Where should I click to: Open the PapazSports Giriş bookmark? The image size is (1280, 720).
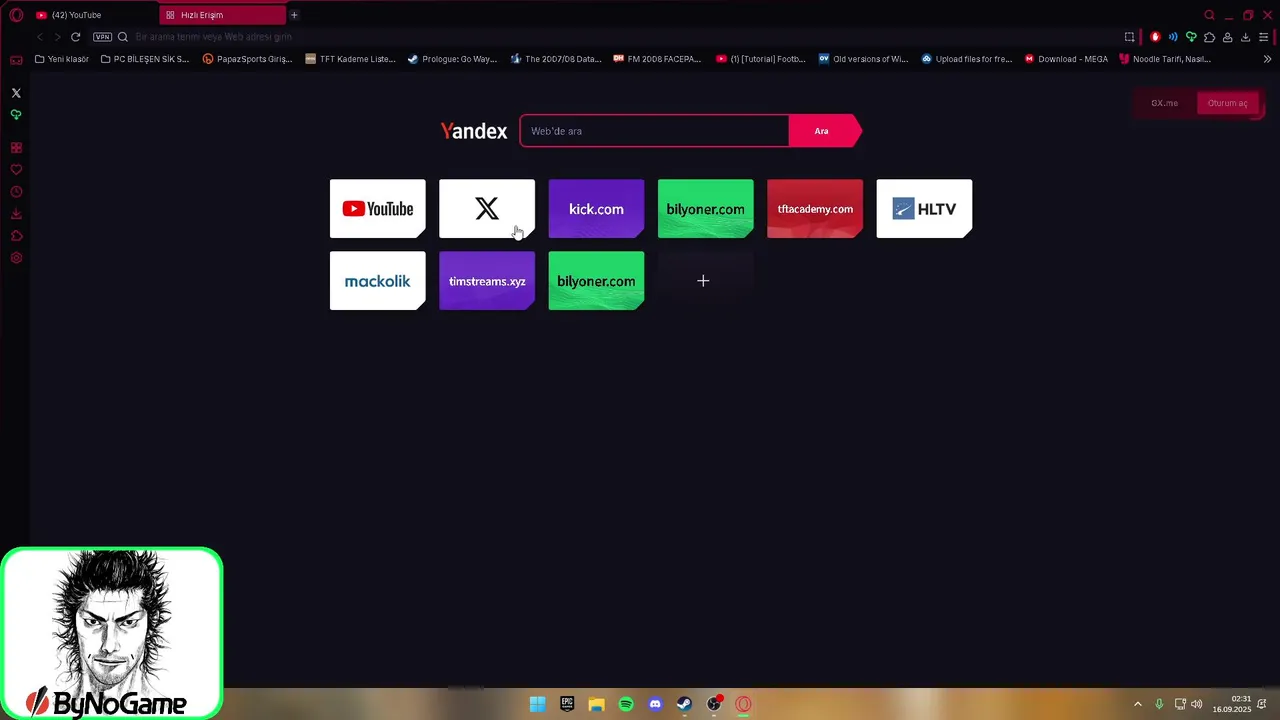[247, 59]
